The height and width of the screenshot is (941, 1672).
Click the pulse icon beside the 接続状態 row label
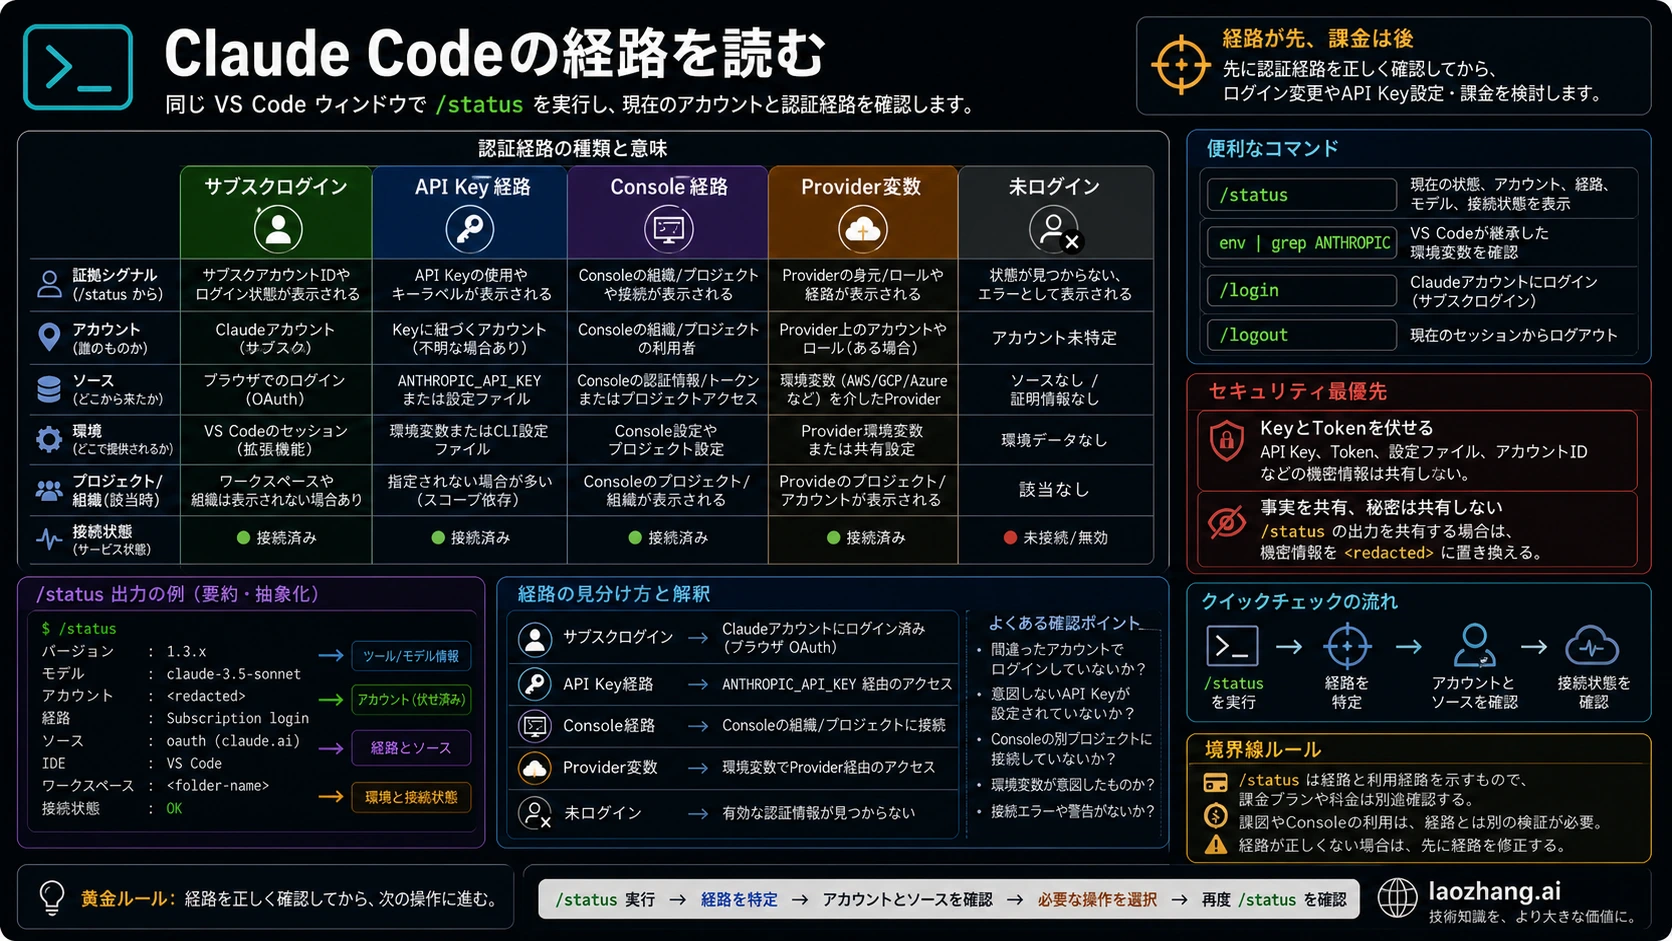click(49, 540)
